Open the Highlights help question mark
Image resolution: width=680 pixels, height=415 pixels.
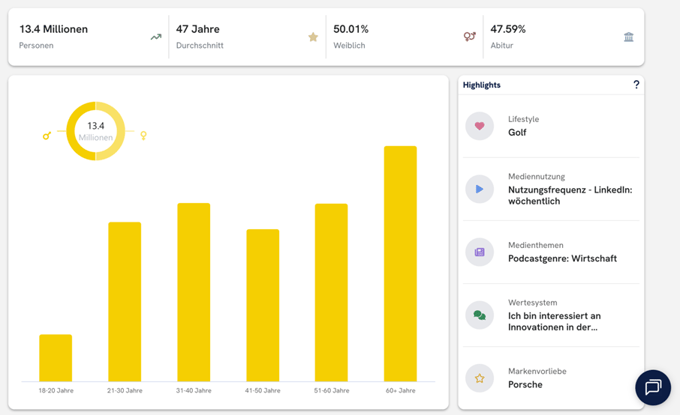[636, 85]
